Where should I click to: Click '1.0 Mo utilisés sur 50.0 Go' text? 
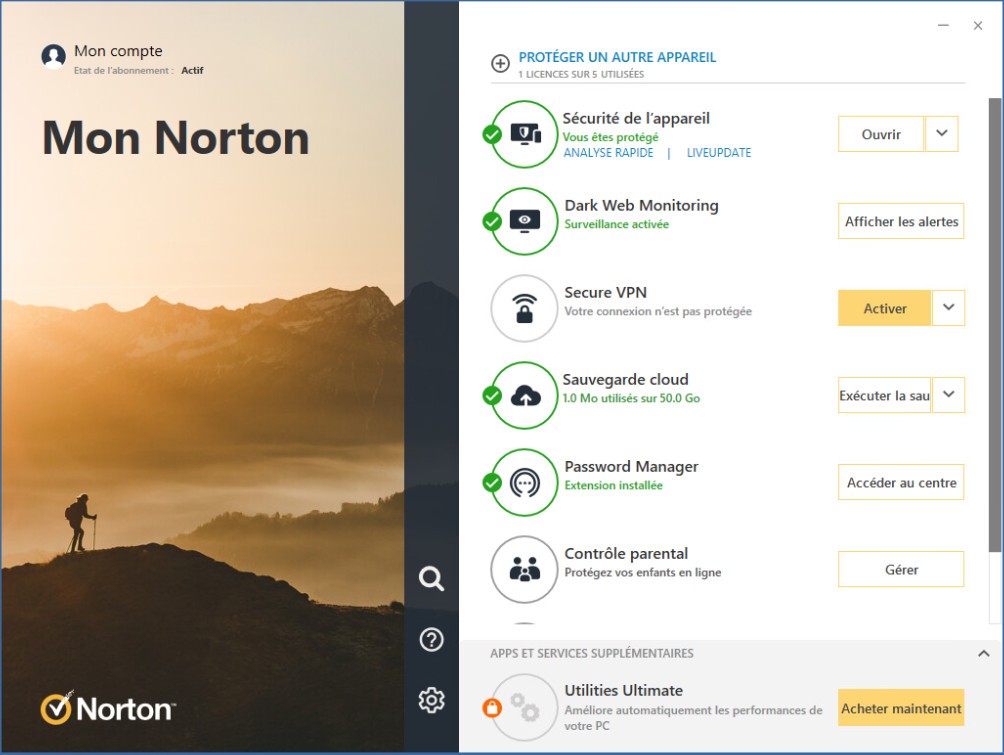(631, 398)
